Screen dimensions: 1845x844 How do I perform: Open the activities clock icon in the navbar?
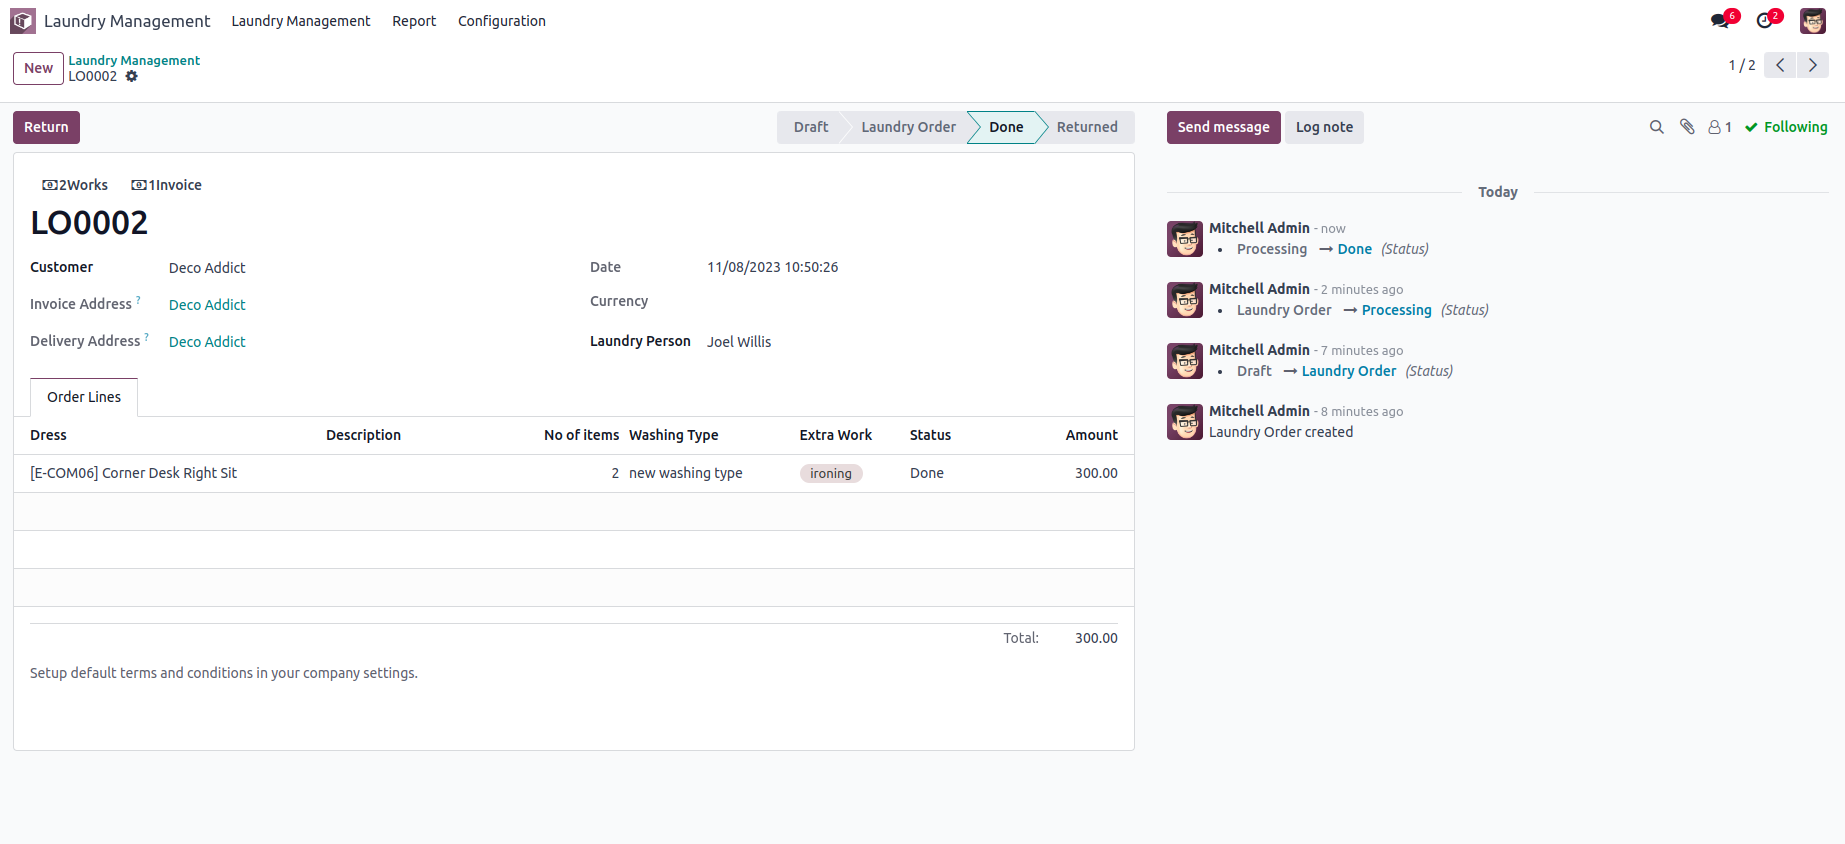[1765, 21]
